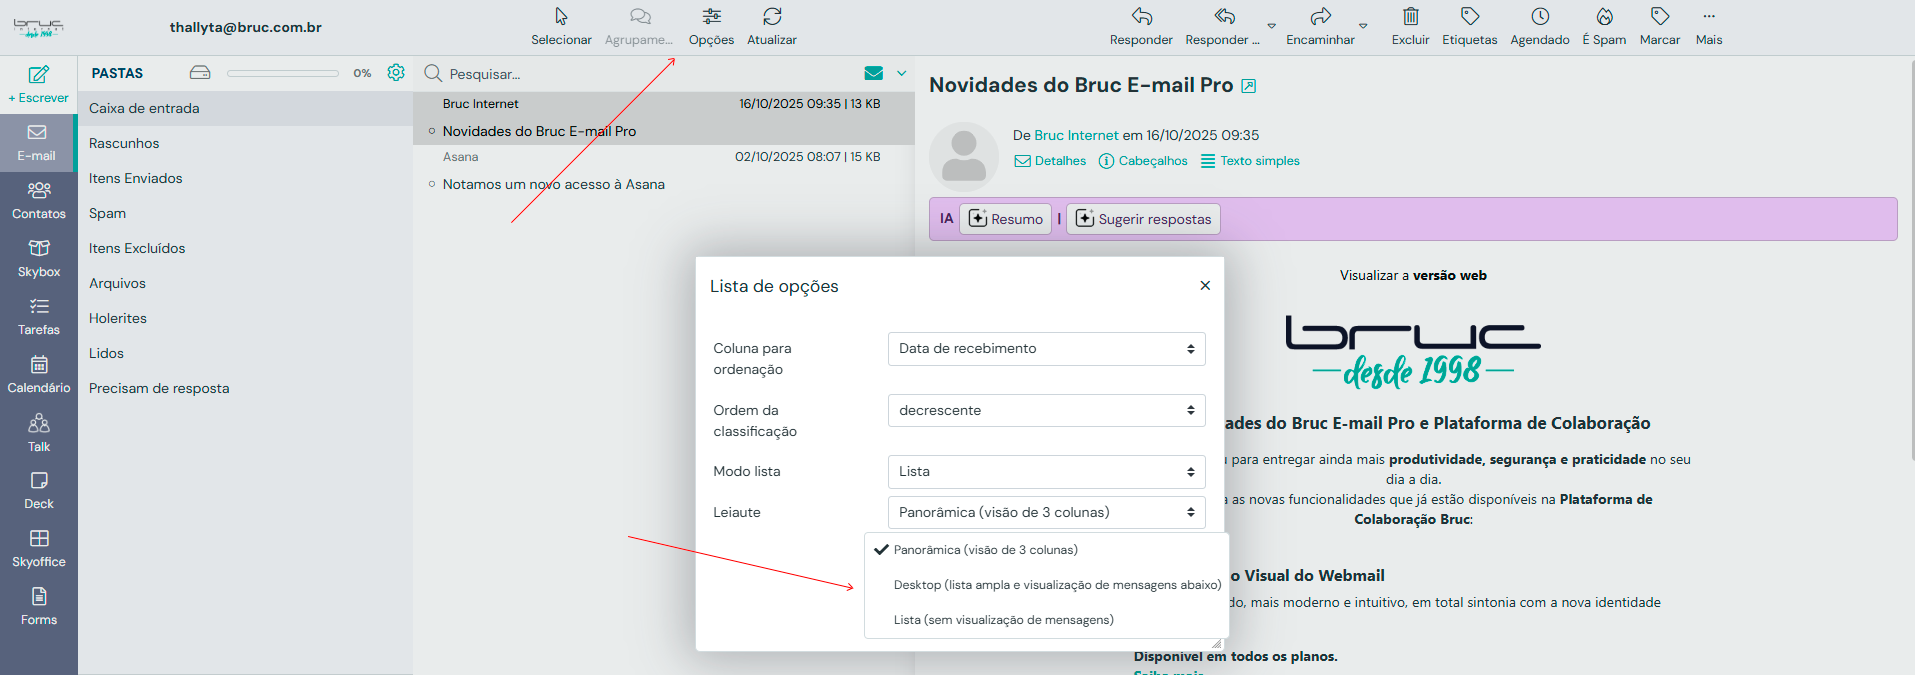Screen dimensions: 1915x675
Task: Click the Pesquisar search field
Action: pyautogui.click(x=640, y=74)
